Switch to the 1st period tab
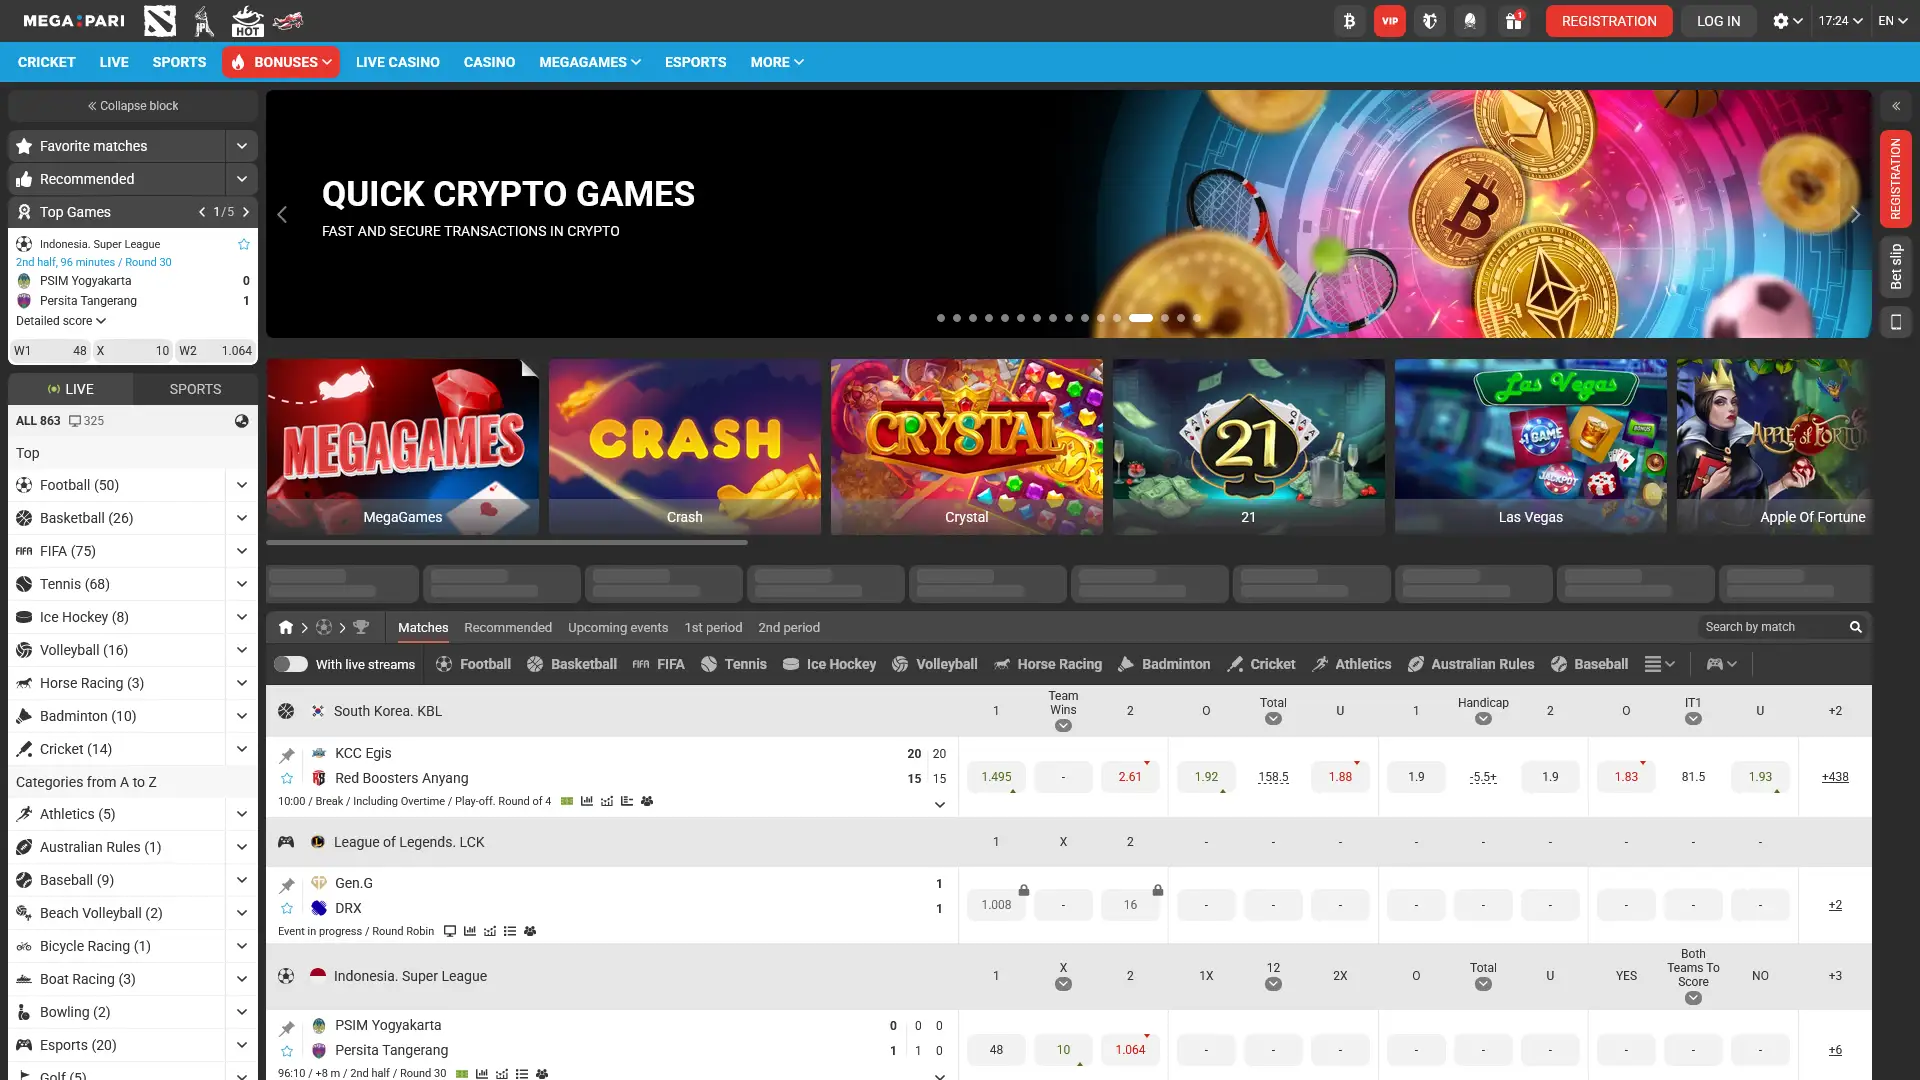This screenshot has height=1080, width=1920. tap(713, 627)
